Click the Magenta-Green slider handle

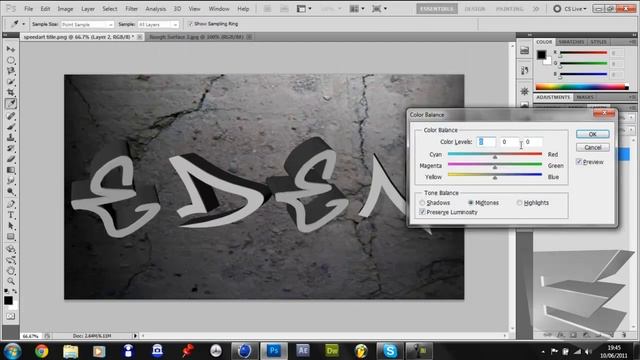click(495, 167)
